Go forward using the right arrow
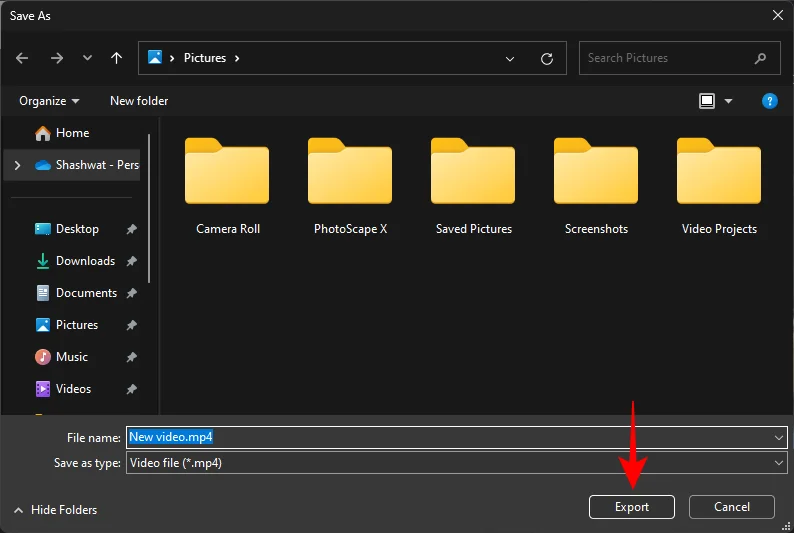794x533 pixels. click(57, 58)
